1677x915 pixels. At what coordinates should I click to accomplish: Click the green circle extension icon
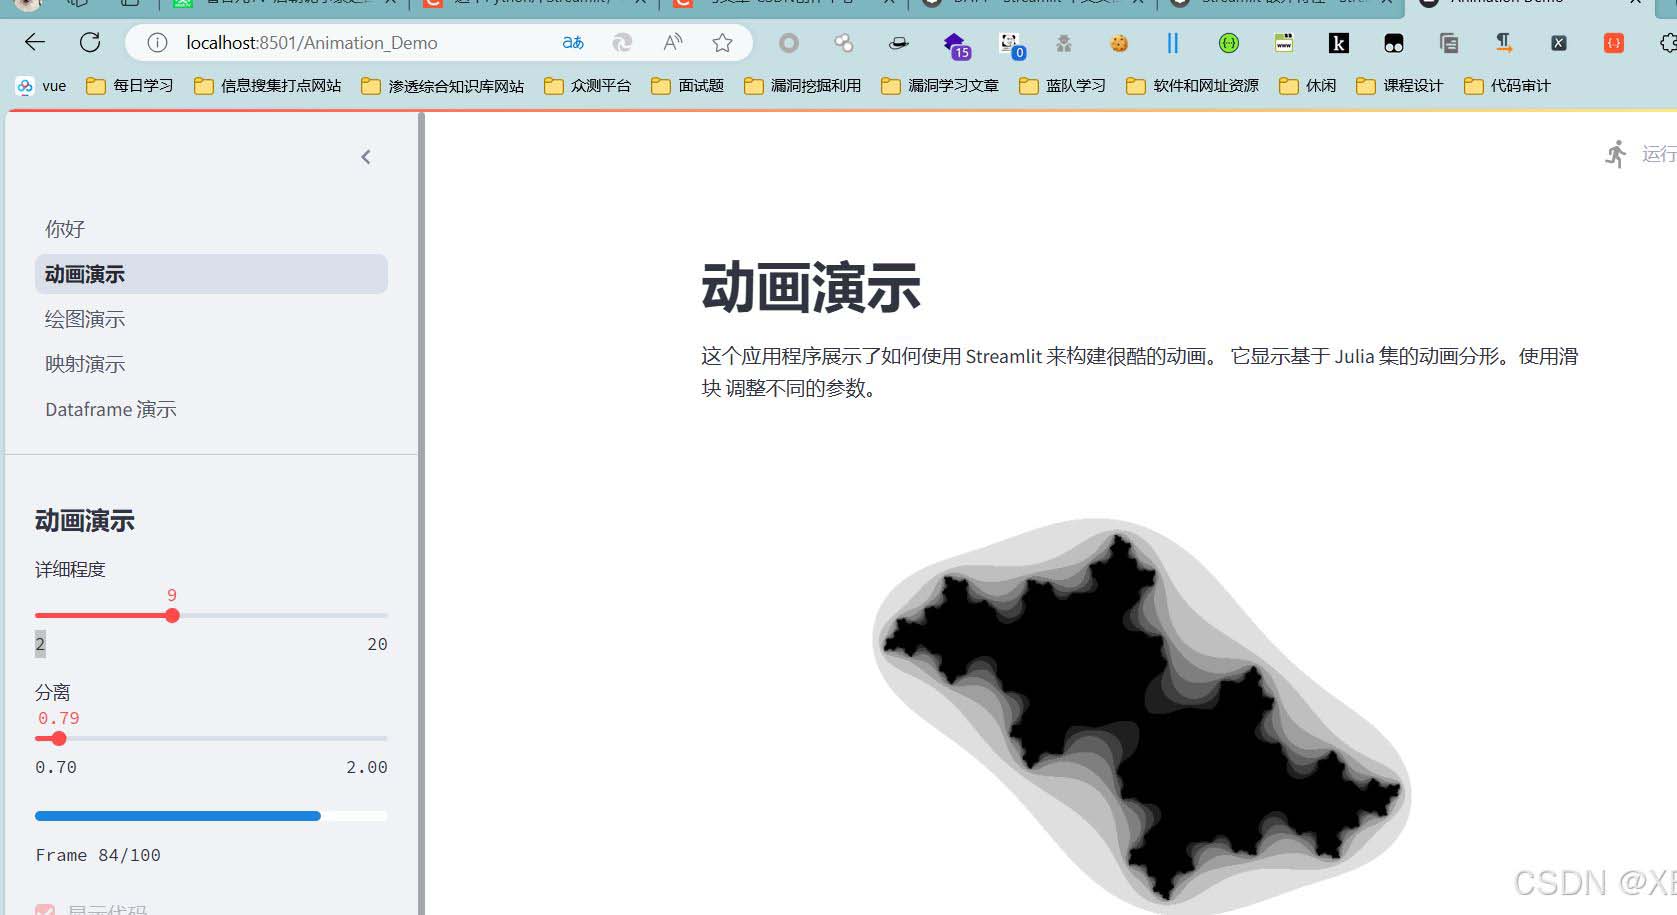pos(1229,43)
